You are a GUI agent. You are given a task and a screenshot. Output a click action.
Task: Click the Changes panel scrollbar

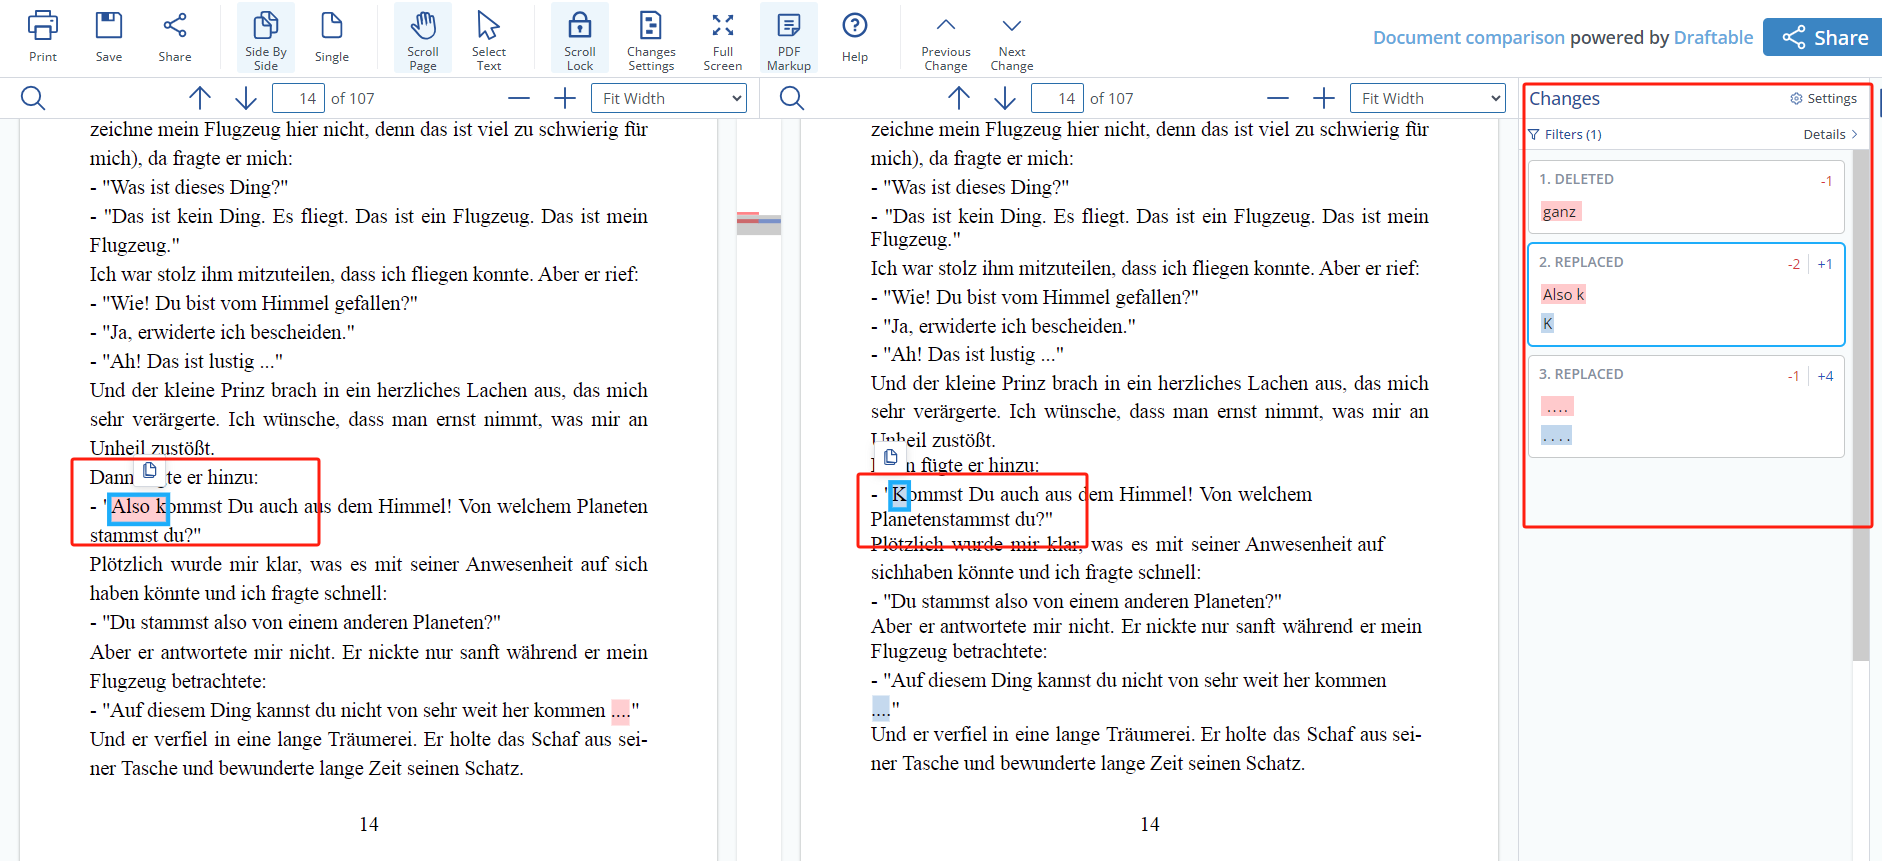1861,405
